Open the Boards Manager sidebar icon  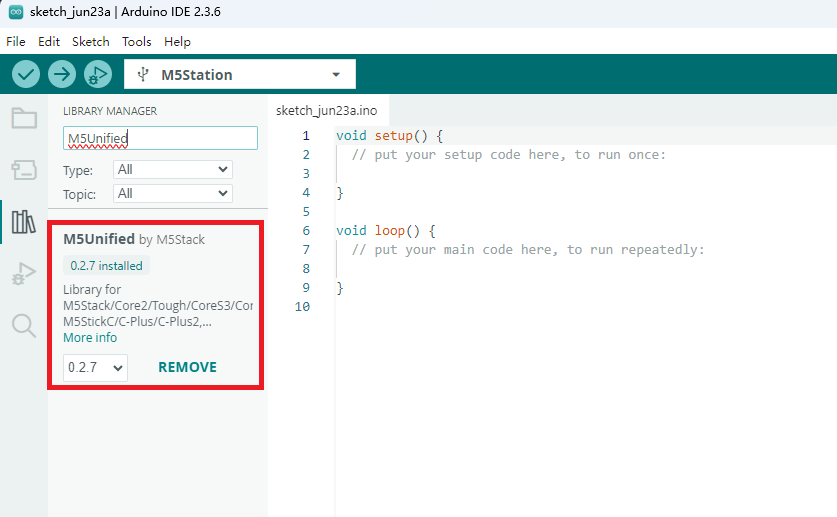(x=24, y=170)
